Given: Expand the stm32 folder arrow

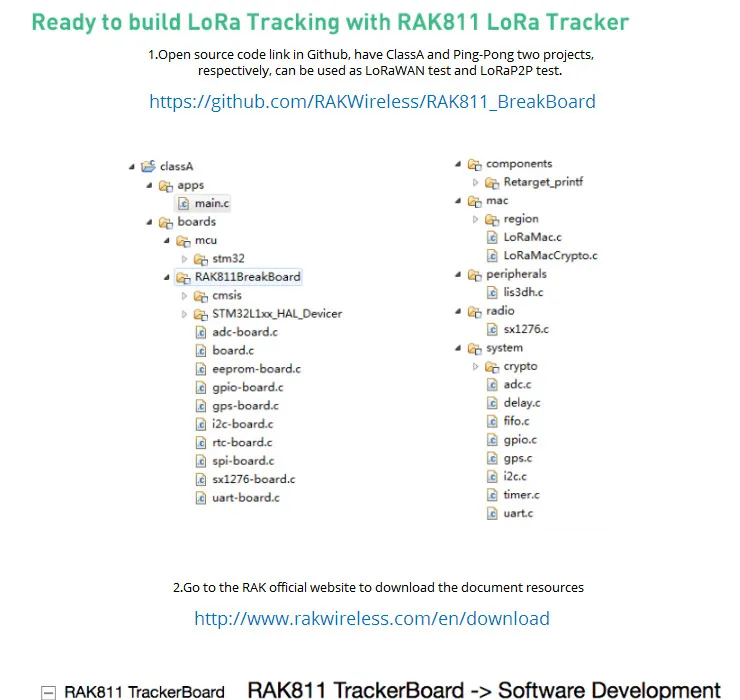Looking at the screenshot, I should point(185,259).
